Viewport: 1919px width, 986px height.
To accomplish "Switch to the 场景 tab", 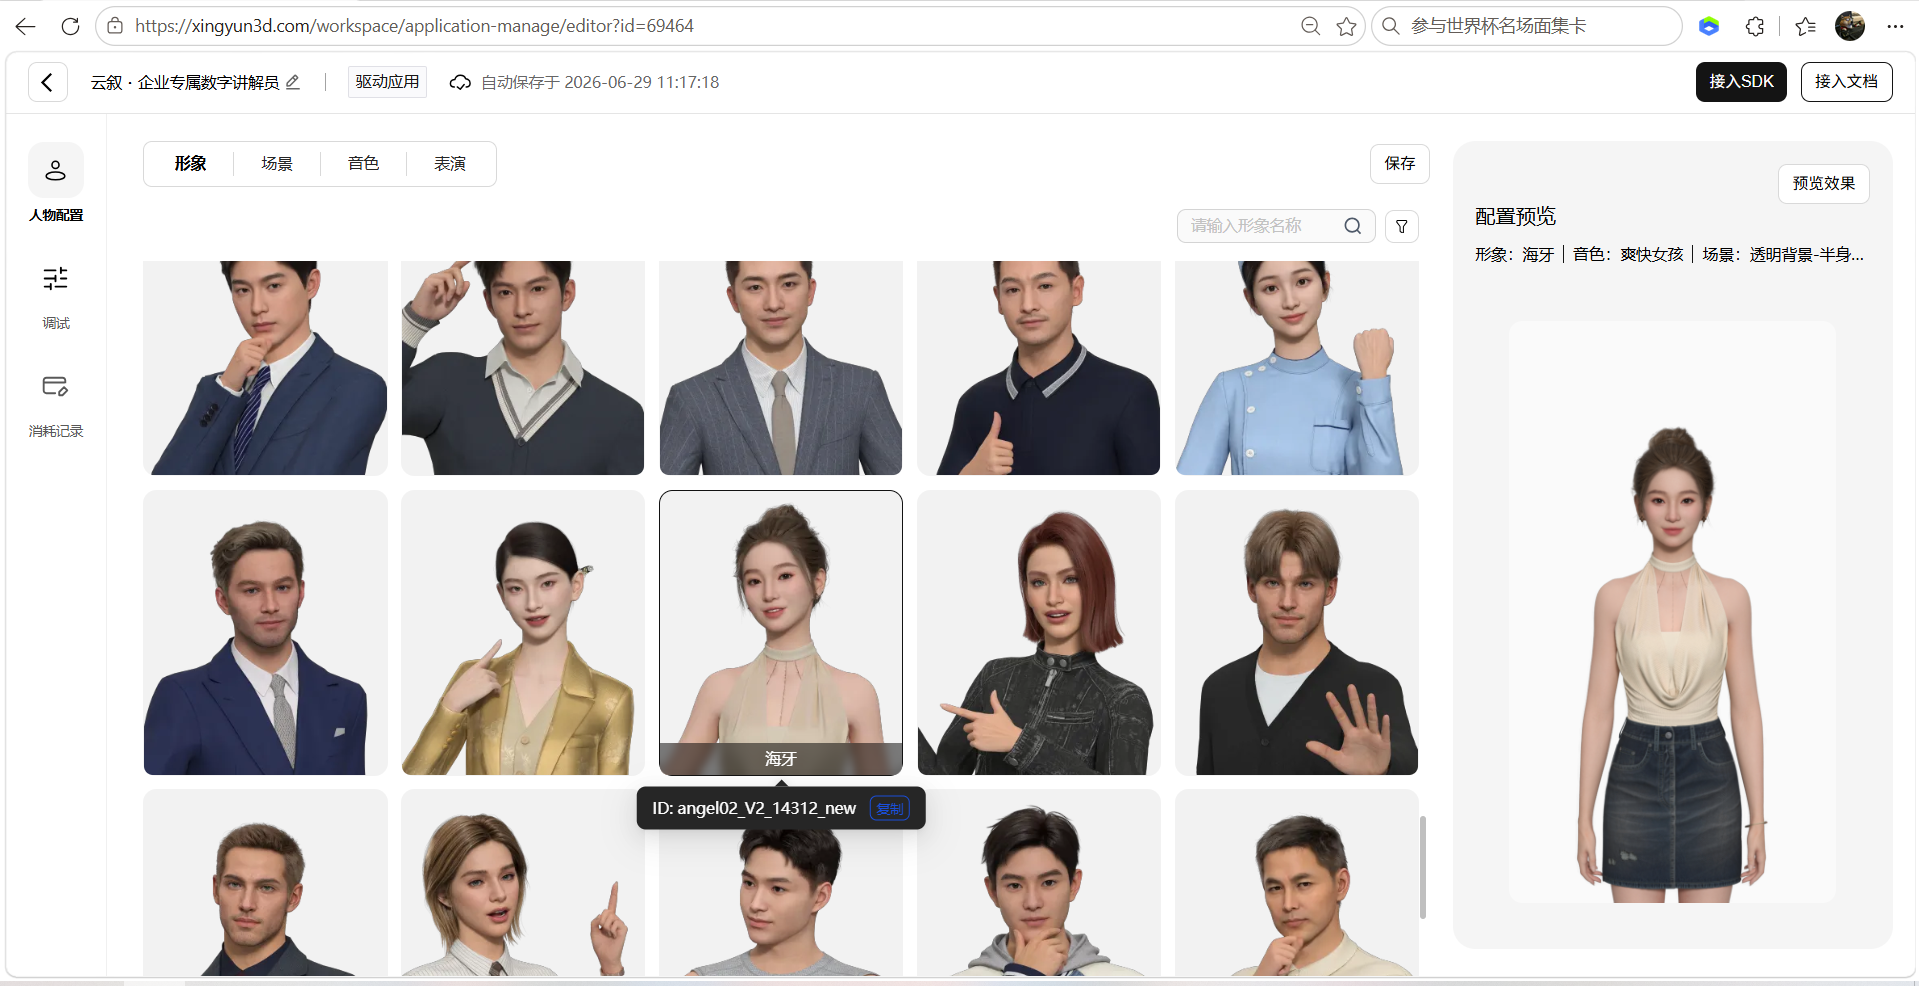I will pyautogui.click(x=277, y=164).
